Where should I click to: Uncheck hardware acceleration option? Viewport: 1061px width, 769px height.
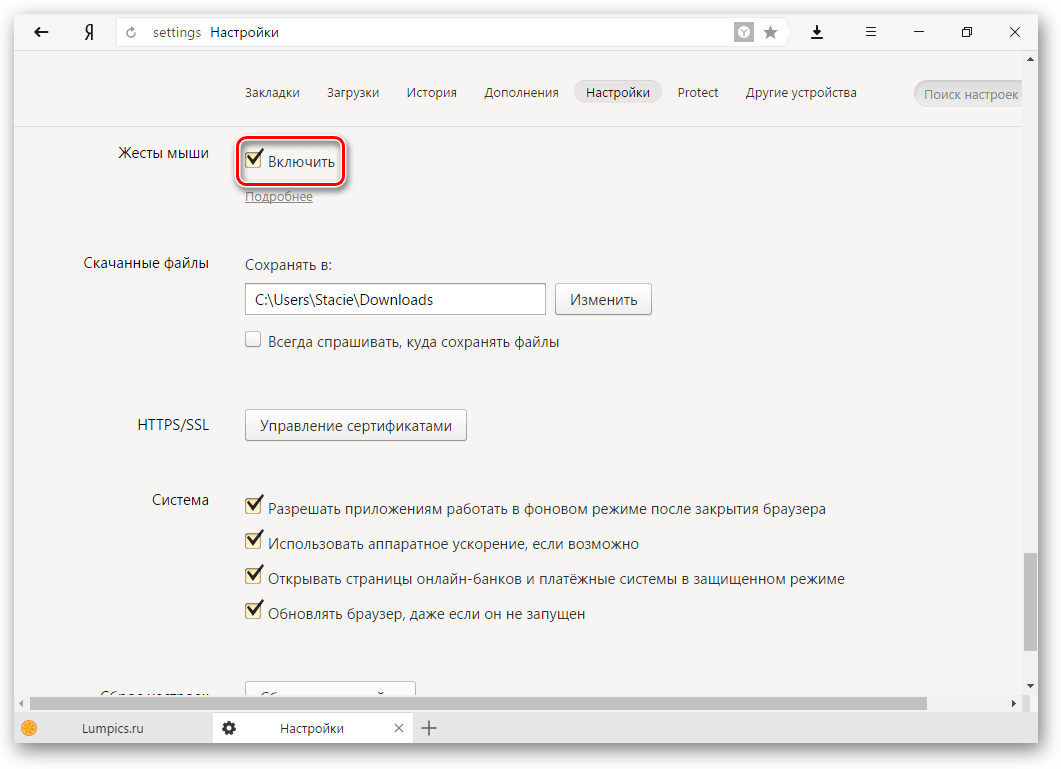[254, 542]
